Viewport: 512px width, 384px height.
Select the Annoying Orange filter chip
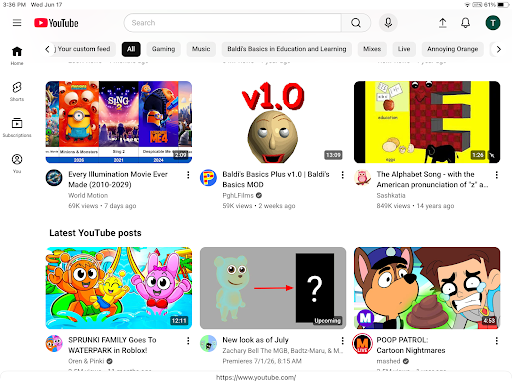tap(453, 49)
